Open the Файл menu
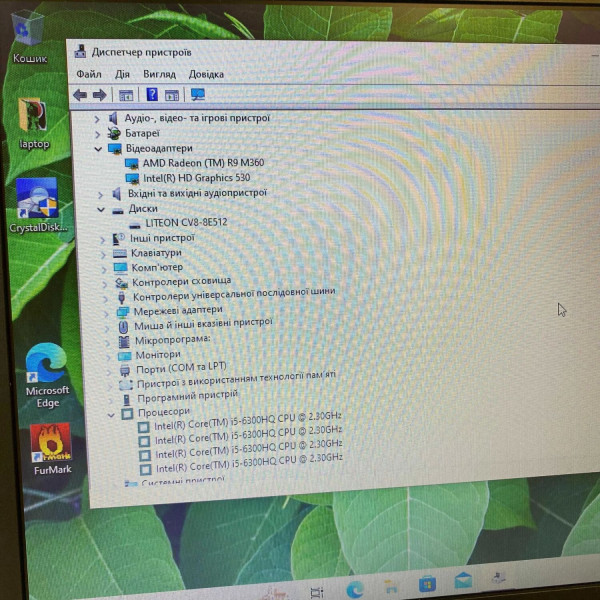 click(x=89, y=73)
